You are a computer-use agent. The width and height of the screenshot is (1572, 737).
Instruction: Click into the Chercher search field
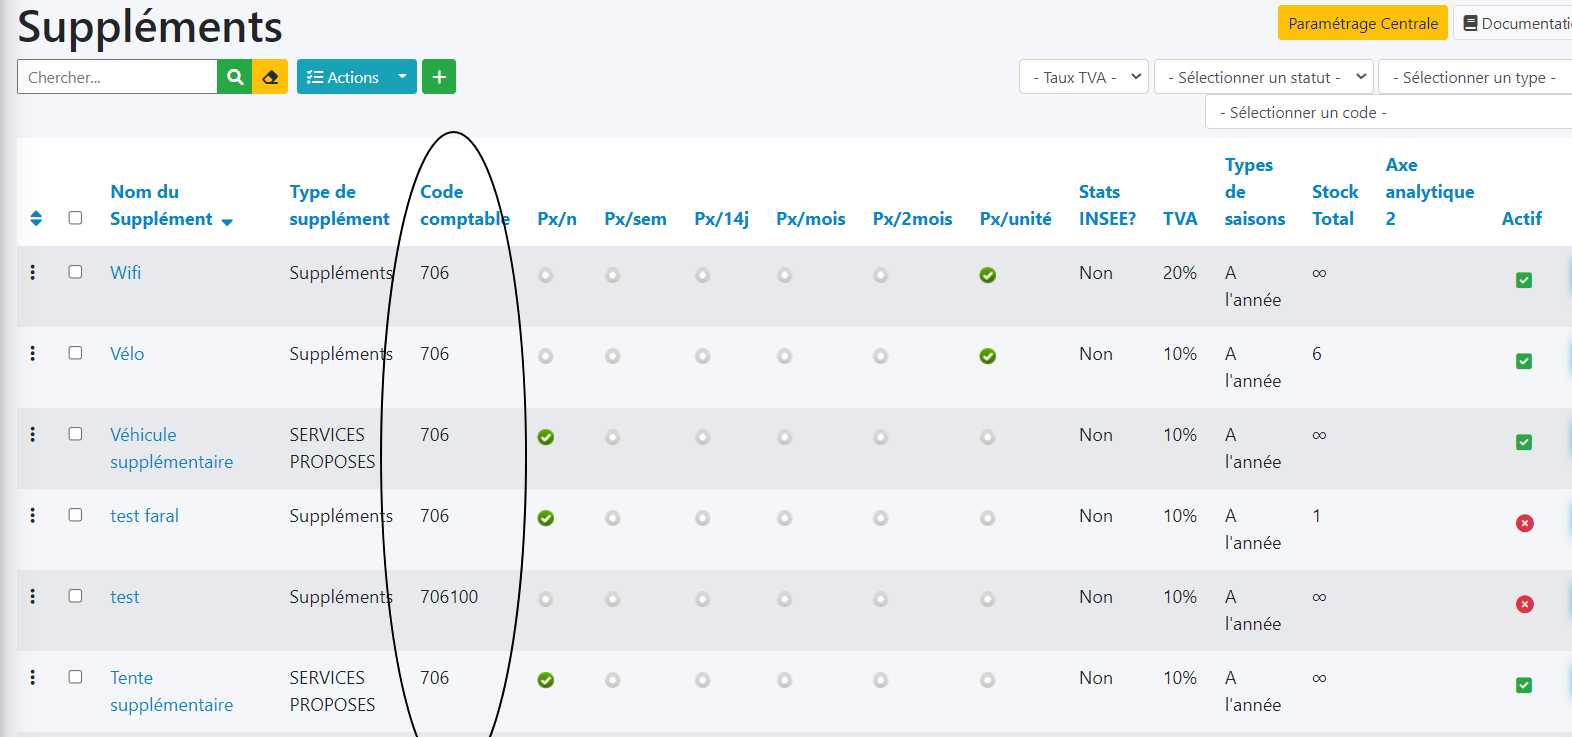coord(117,77)
